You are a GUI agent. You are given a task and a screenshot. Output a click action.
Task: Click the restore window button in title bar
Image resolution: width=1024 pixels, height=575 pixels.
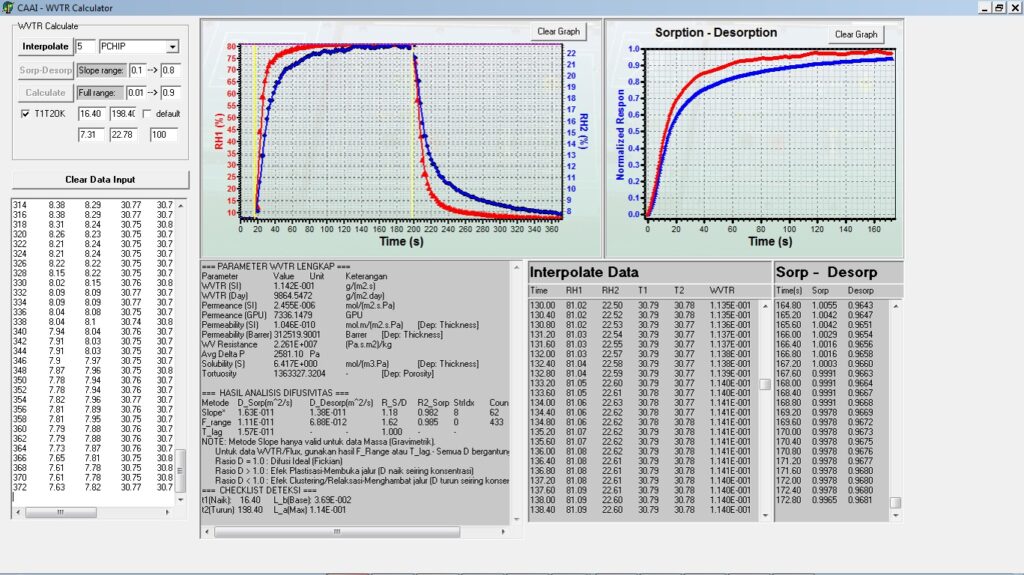tap(997, 7)
